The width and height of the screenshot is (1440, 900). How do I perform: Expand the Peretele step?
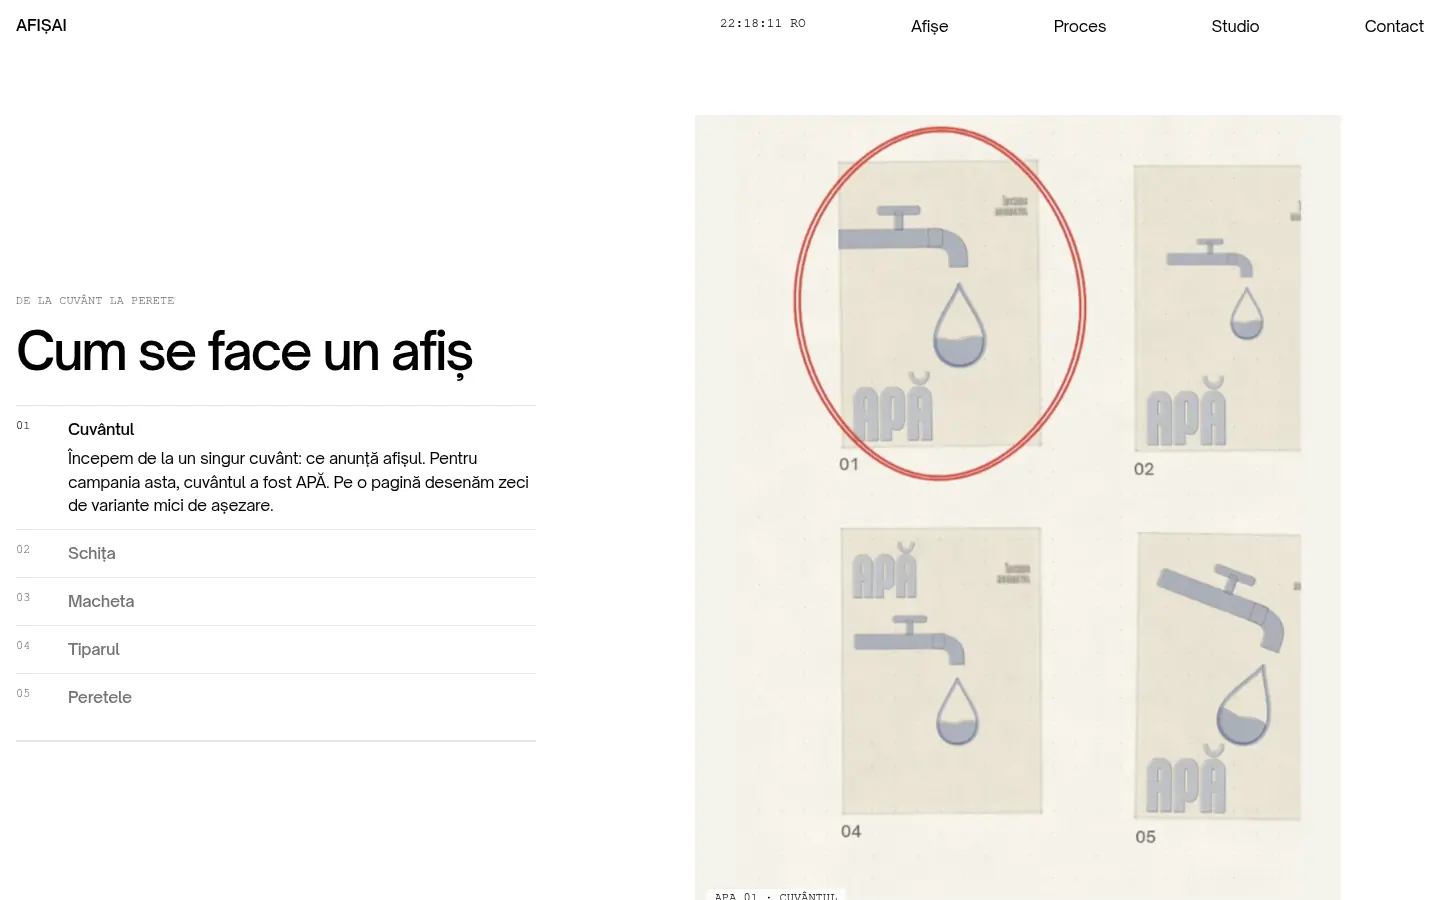click(276, 697)
